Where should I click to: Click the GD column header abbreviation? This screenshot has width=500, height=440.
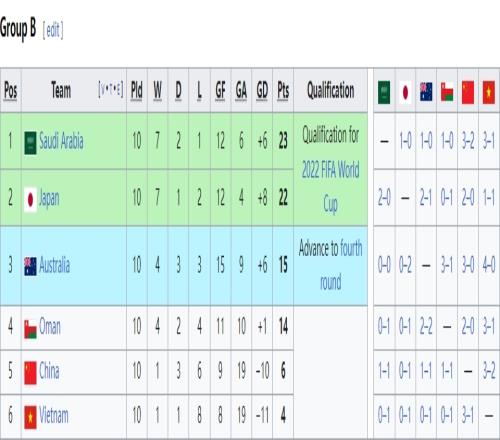(x=262, y=90)
